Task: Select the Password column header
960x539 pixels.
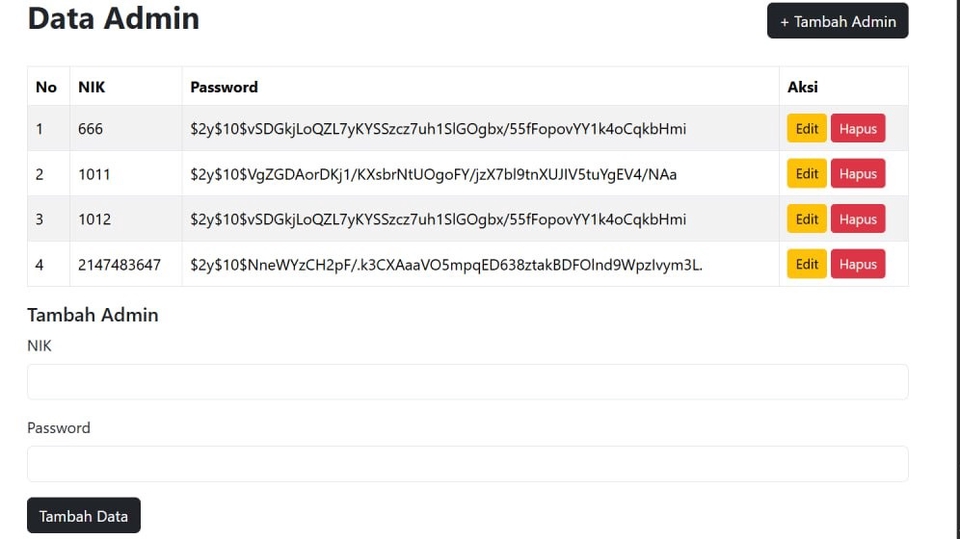Action: click(x=224, y=87)
